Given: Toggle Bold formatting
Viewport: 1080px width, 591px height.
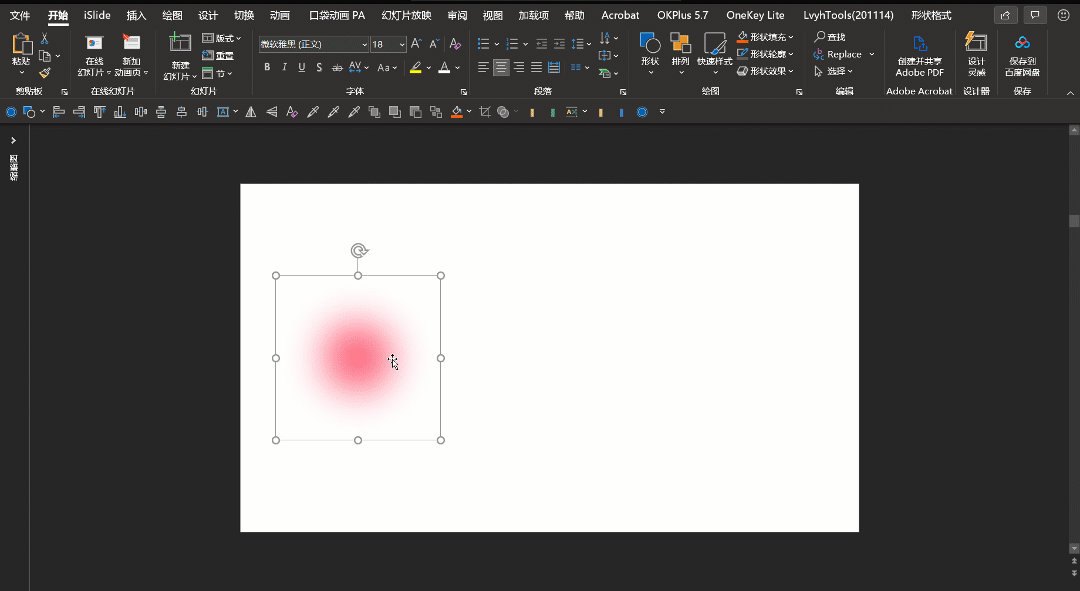Looking at the screenshot, I should (x=267, y=68).
